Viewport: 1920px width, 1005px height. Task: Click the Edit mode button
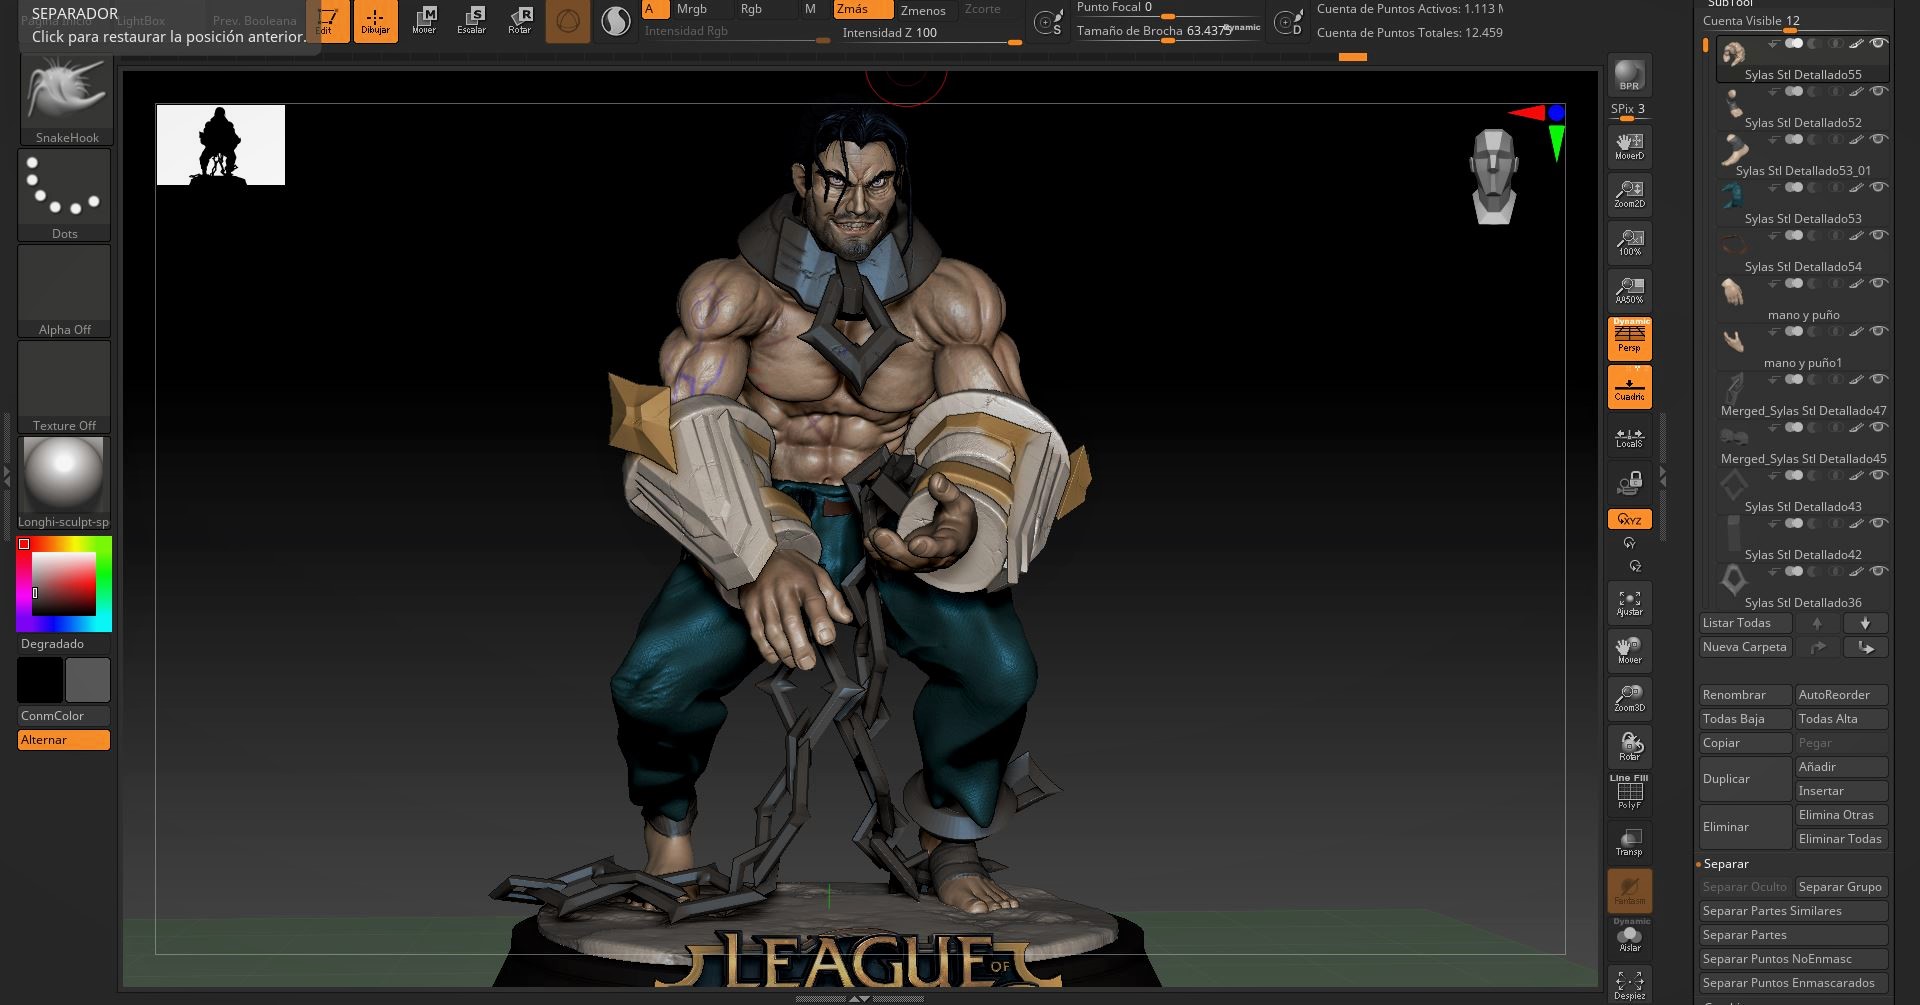point(328,20)
